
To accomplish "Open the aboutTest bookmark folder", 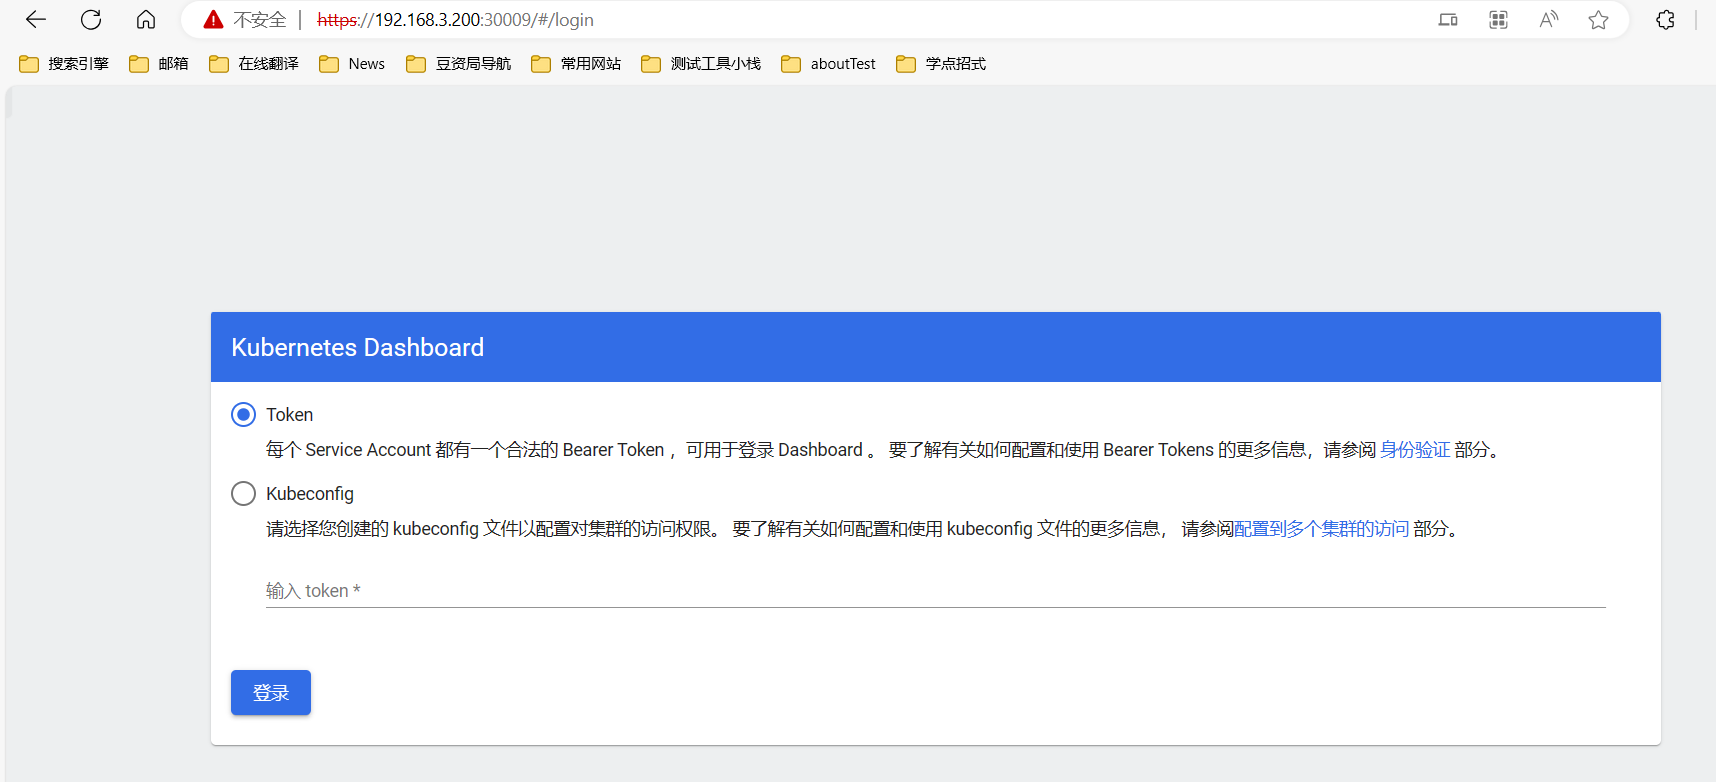I will [x=828, y=64].
